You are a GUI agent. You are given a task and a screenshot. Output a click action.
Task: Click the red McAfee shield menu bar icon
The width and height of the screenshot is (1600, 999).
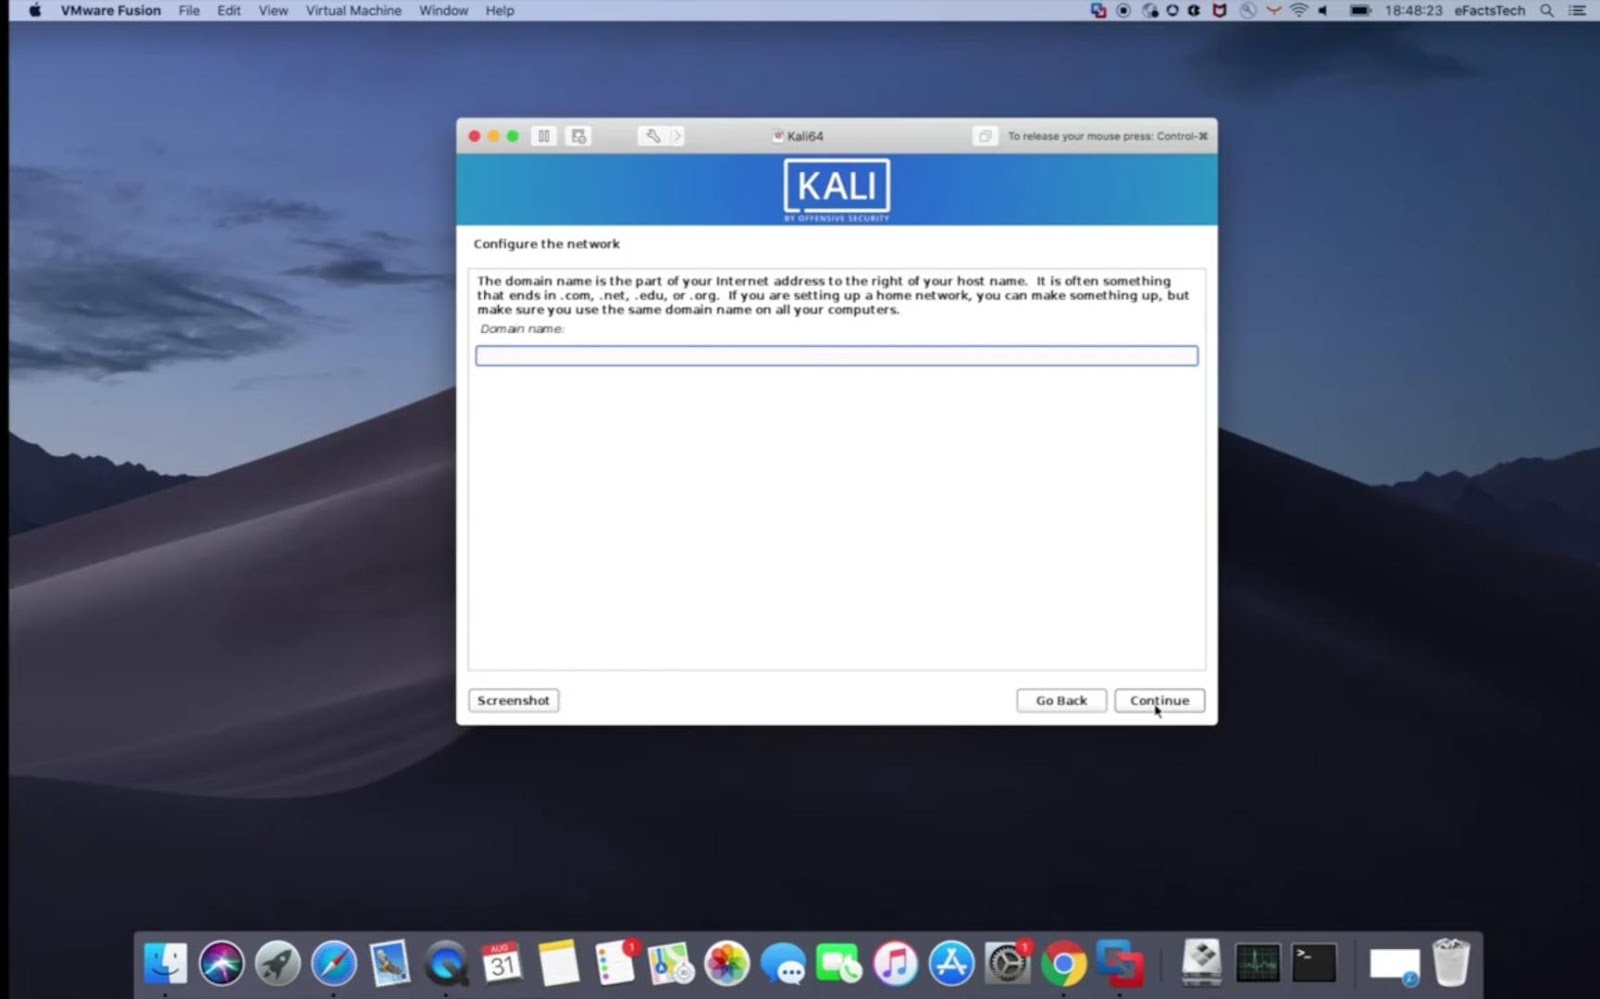[x=1219, y=10]
